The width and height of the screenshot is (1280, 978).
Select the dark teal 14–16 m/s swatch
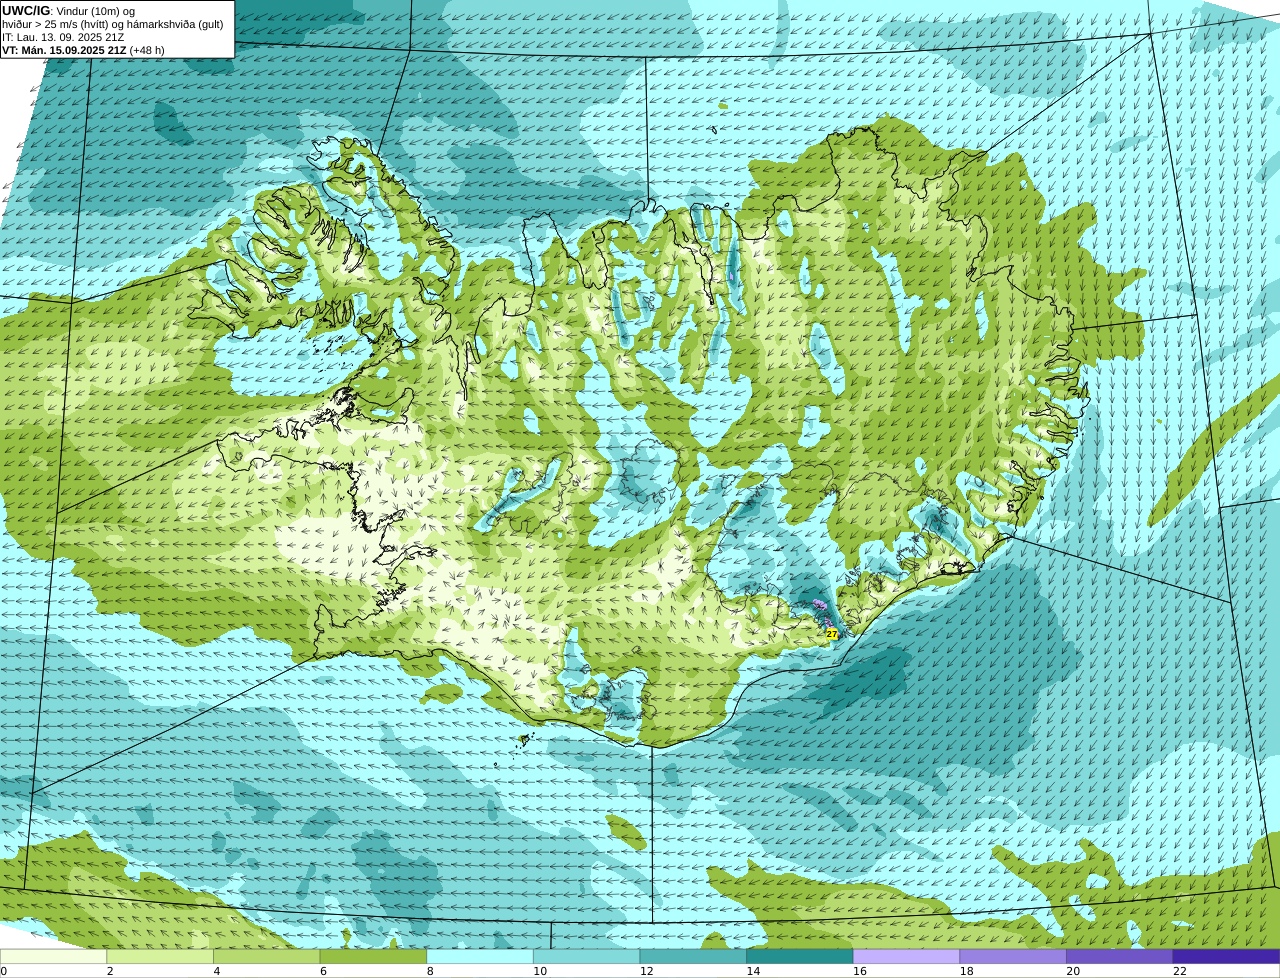pos(800,956)
